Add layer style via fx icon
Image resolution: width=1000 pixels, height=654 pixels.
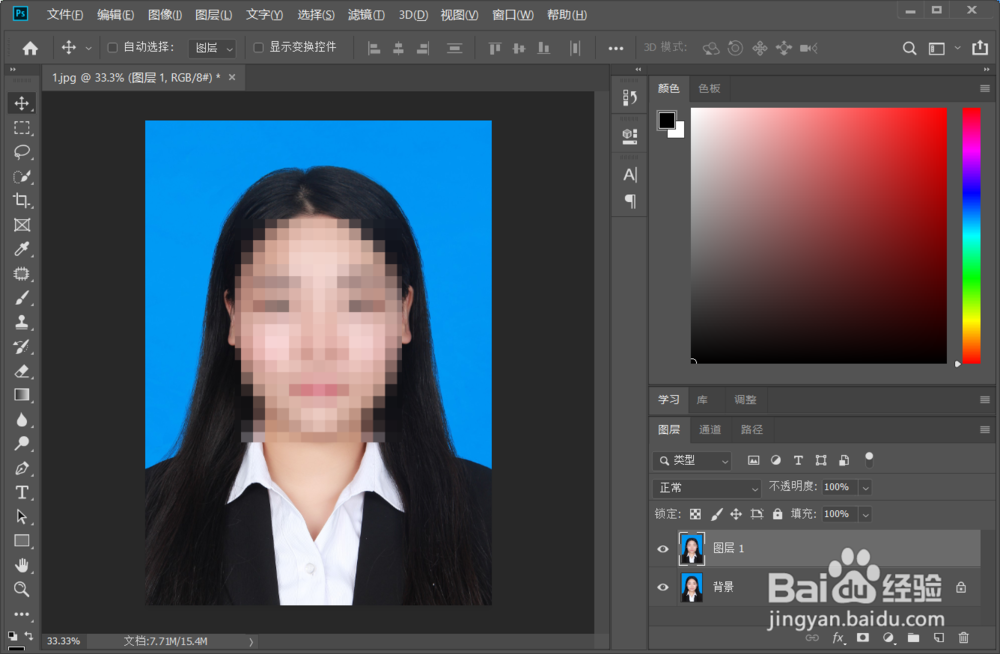tap(839, 637)
